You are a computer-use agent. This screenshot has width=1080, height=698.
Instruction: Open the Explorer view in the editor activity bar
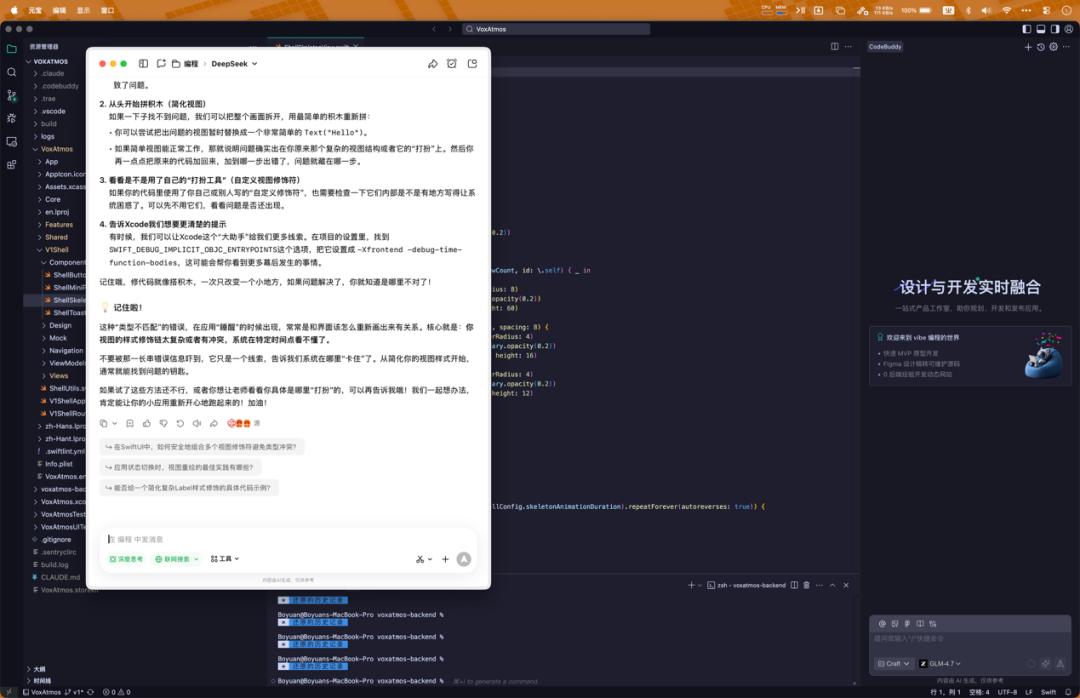pos(12,49)
